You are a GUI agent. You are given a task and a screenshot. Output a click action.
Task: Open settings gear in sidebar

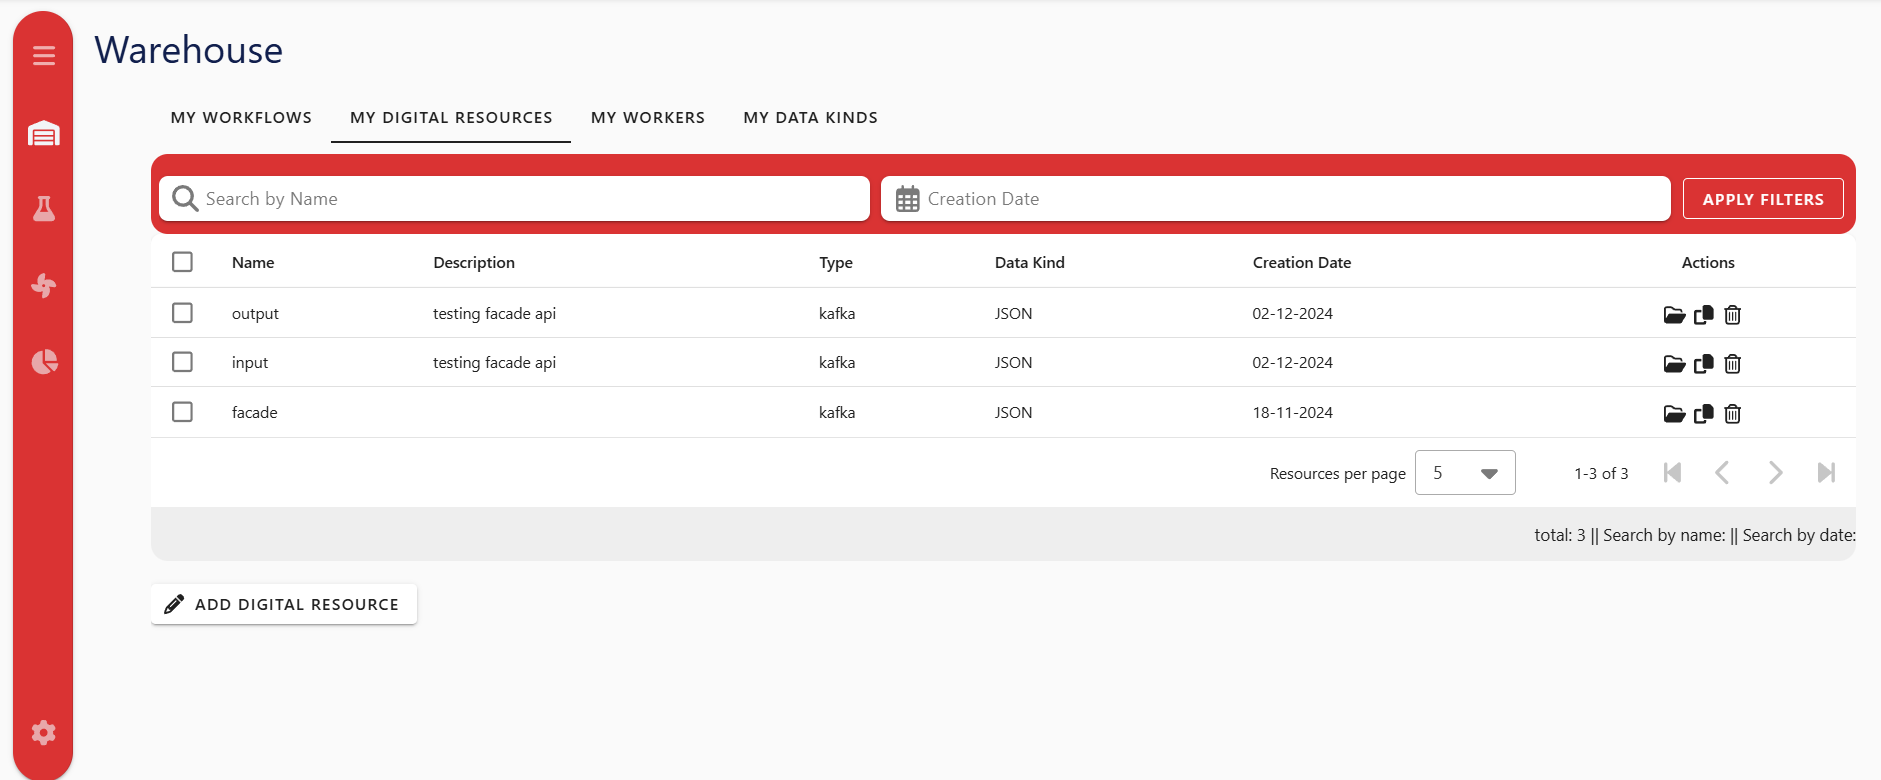pyautogui.click(x=43, y=733)
